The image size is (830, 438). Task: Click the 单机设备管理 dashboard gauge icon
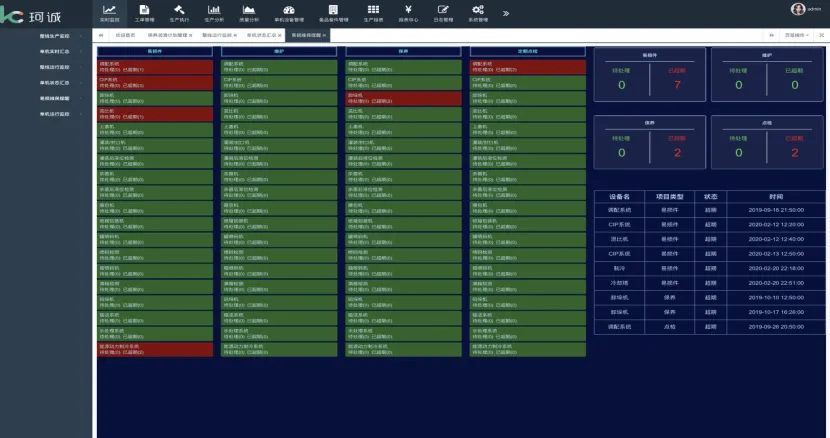coord(289,9)
